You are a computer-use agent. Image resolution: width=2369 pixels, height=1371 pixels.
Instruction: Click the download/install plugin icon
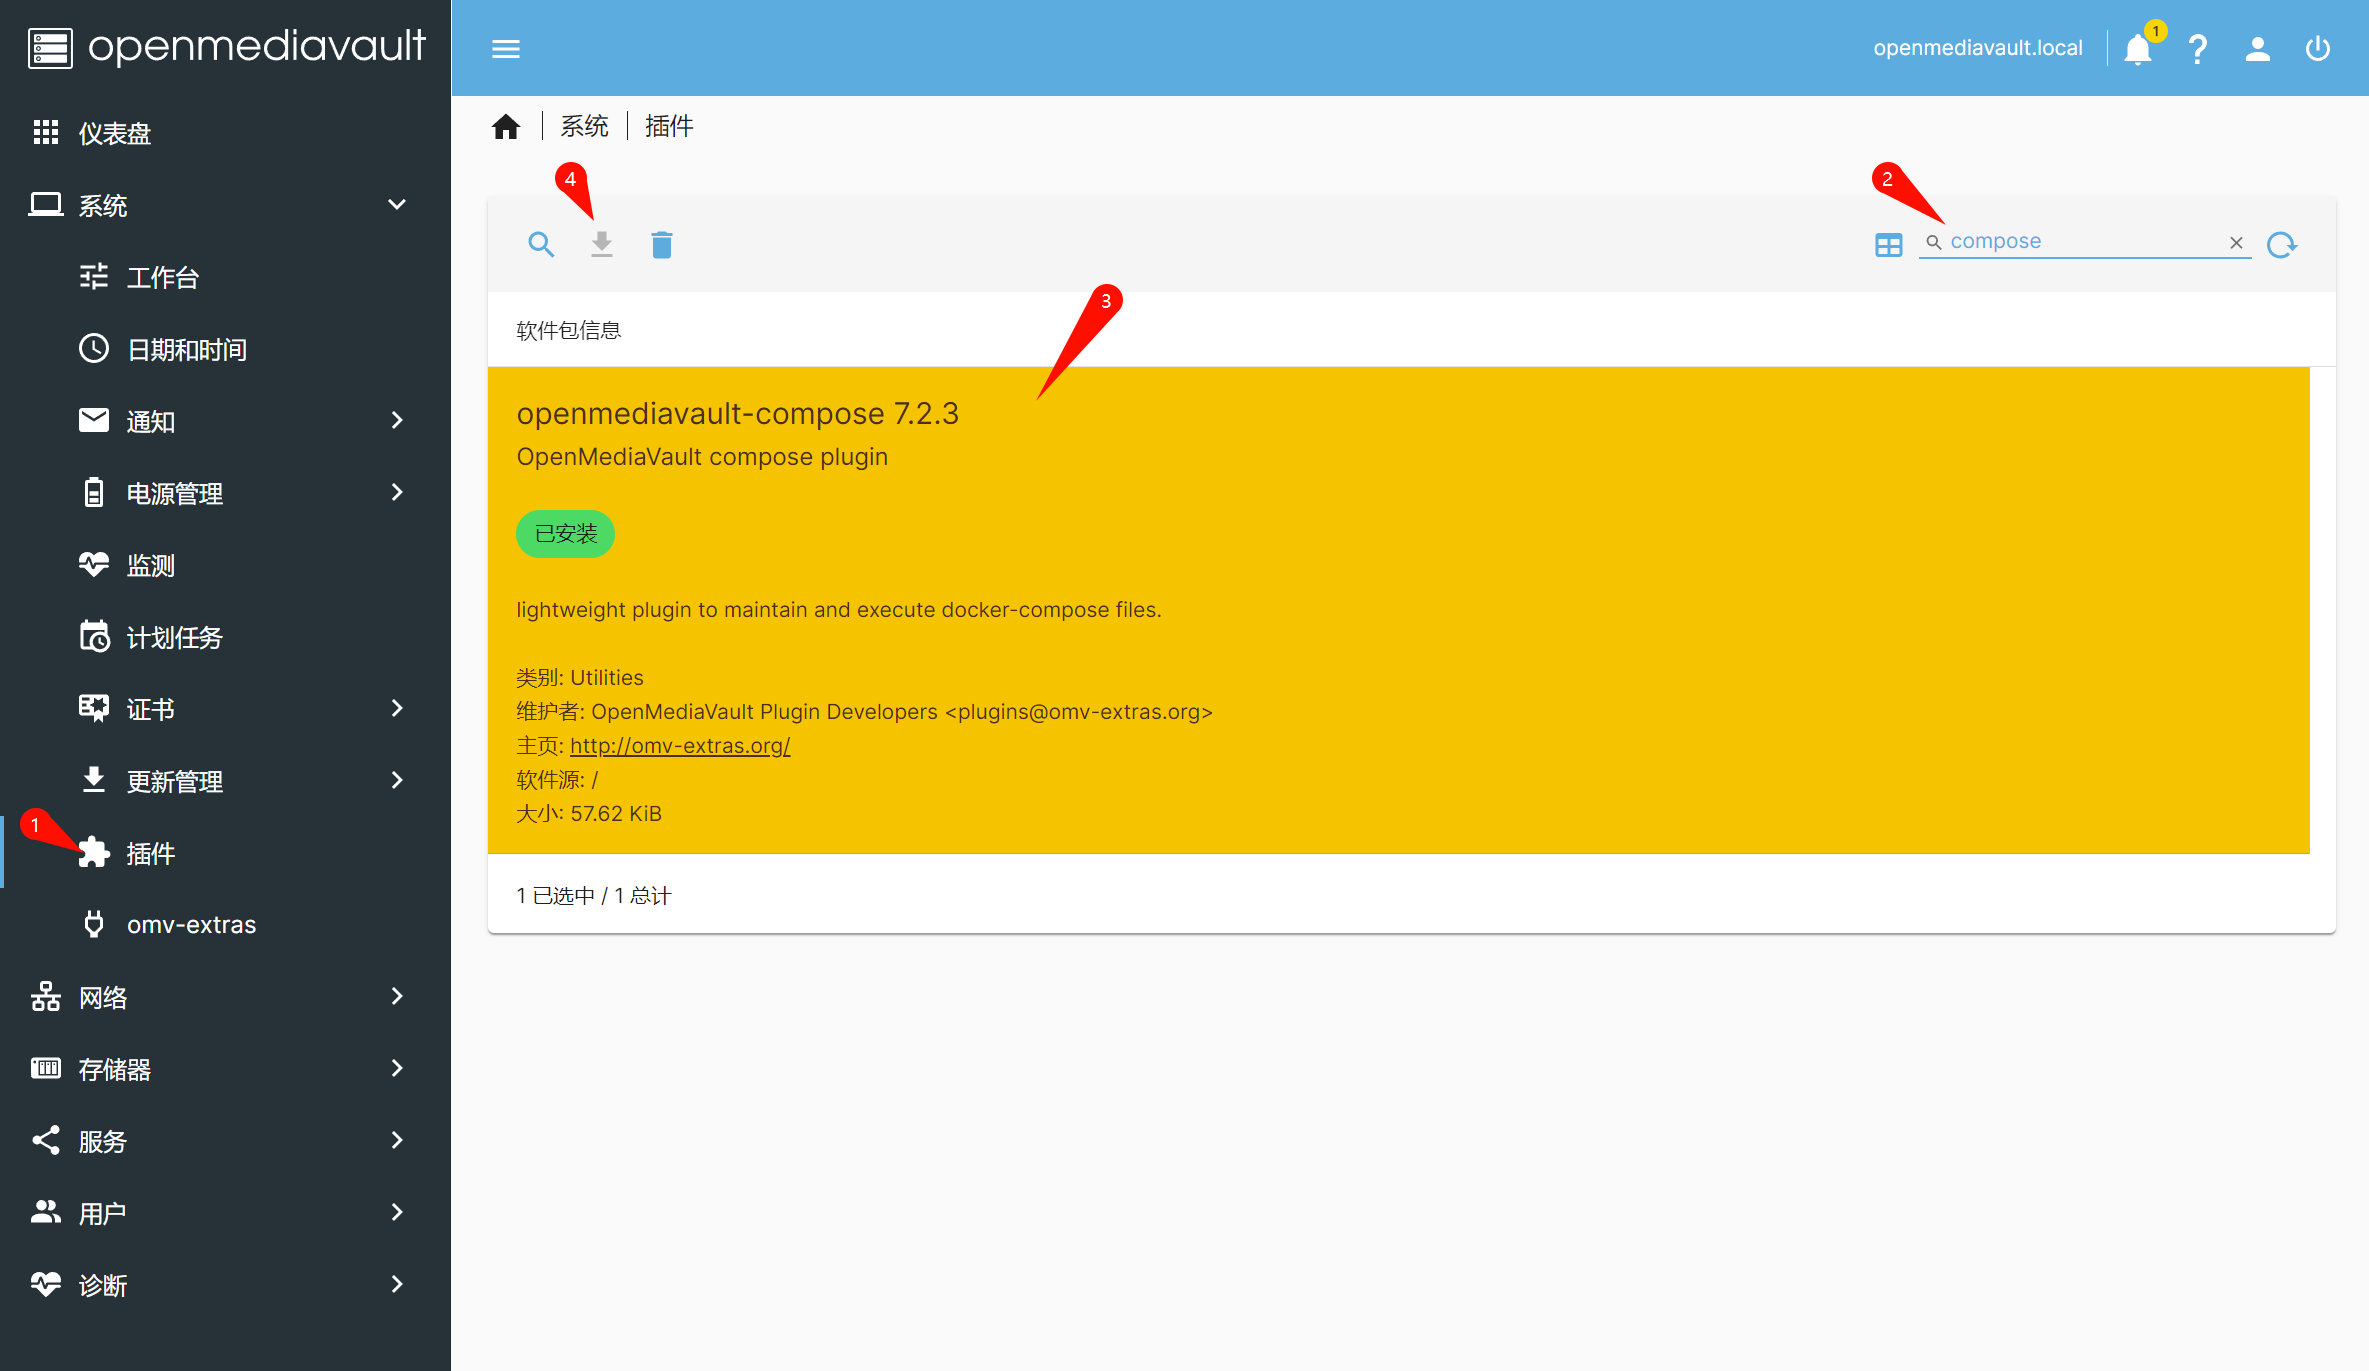coord(602,243)
